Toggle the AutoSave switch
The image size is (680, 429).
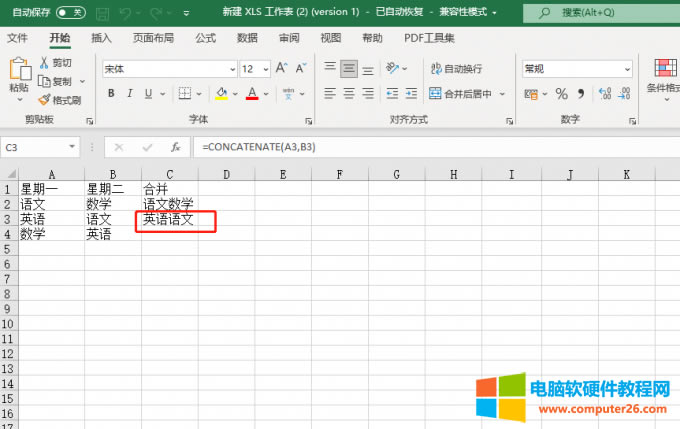(71, 13)
